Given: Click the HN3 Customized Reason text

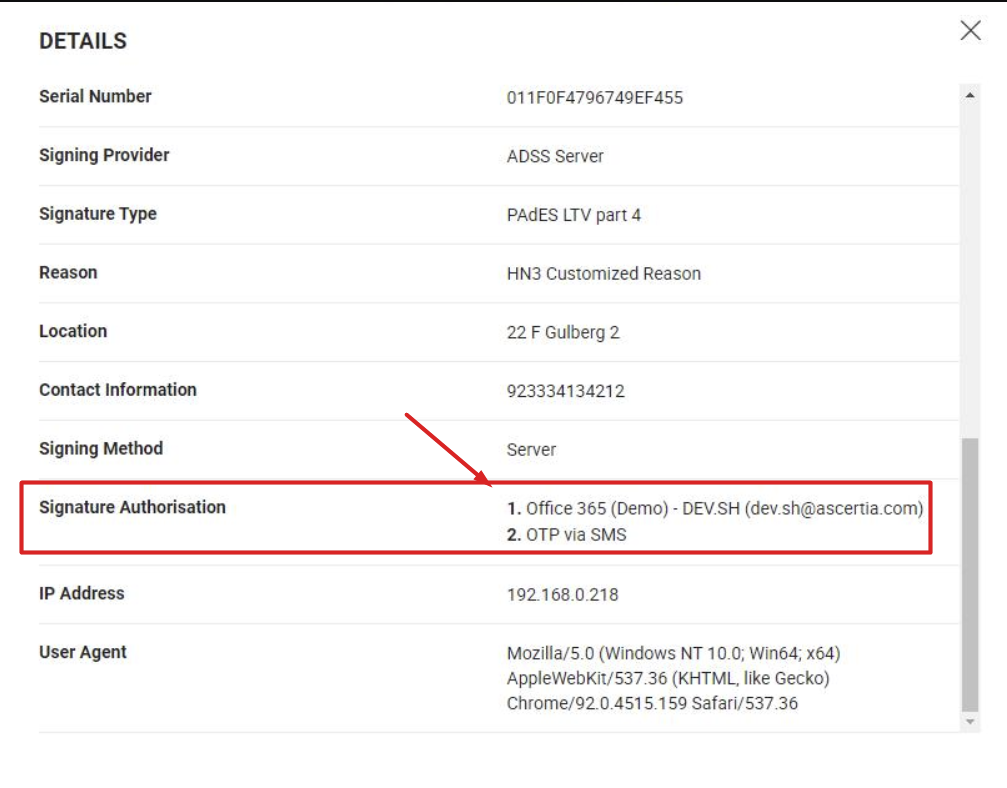Looking at the screenshot, I should pos(604,273).
